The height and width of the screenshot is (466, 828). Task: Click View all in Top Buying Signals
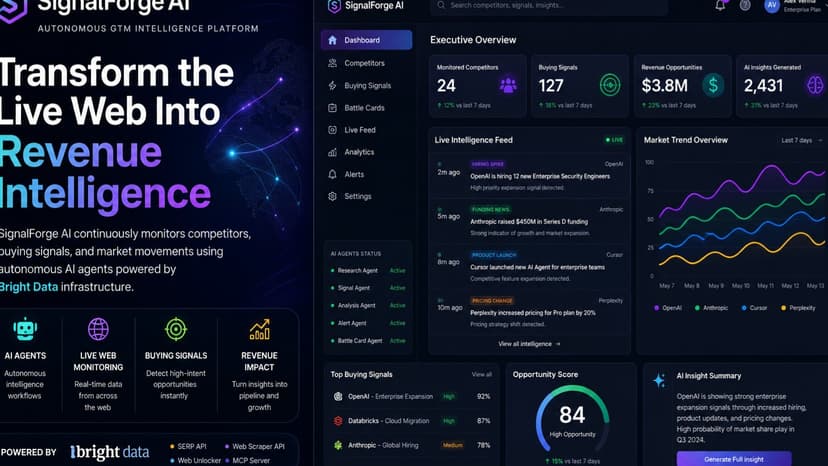coord(482,374)
